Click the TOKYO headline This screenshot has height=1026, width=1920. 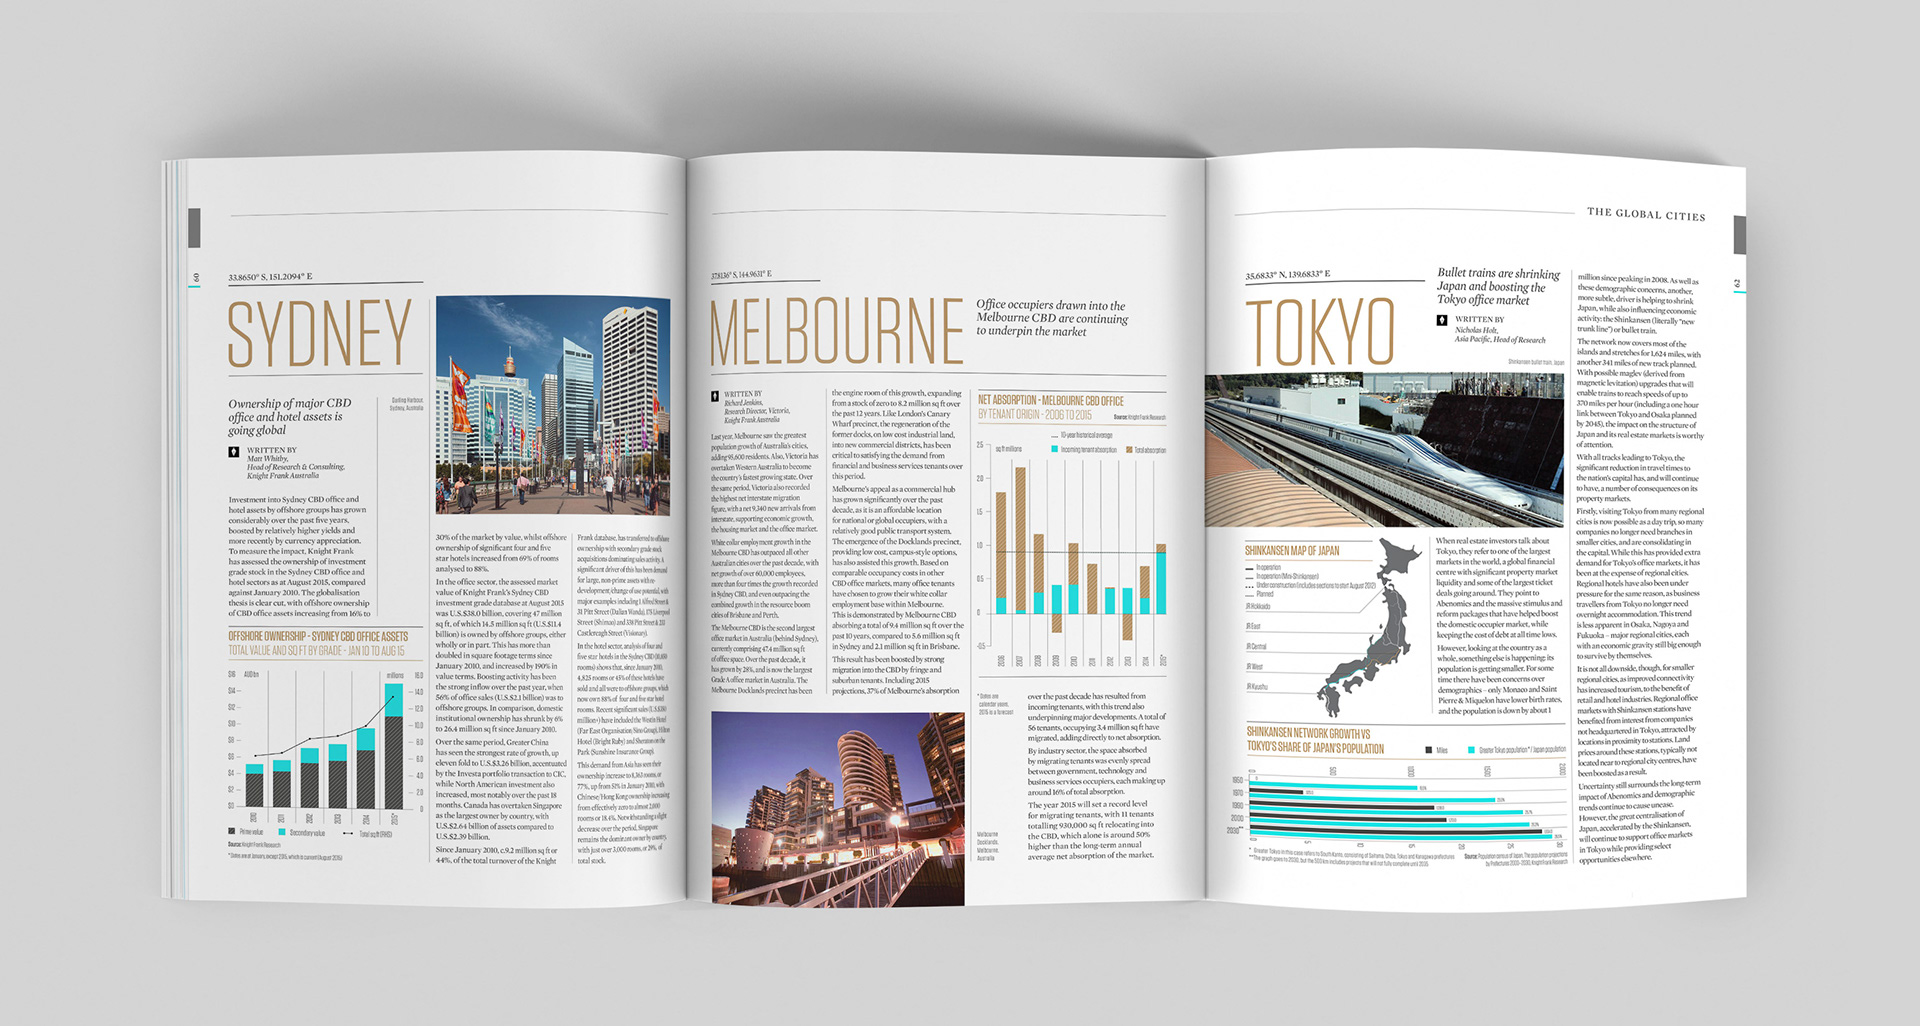point(1320,330)
